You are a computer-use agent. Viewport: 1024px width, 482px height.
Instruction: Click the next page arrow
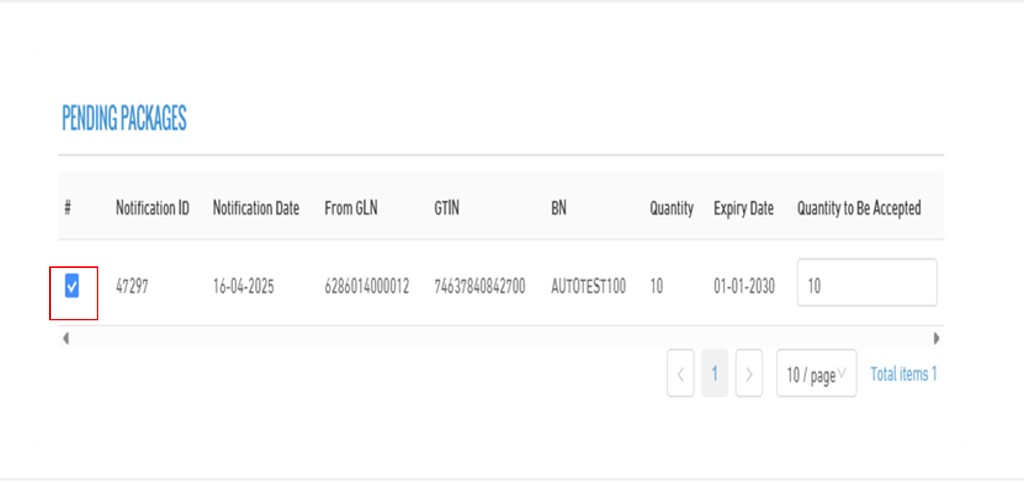pos(749,375)
